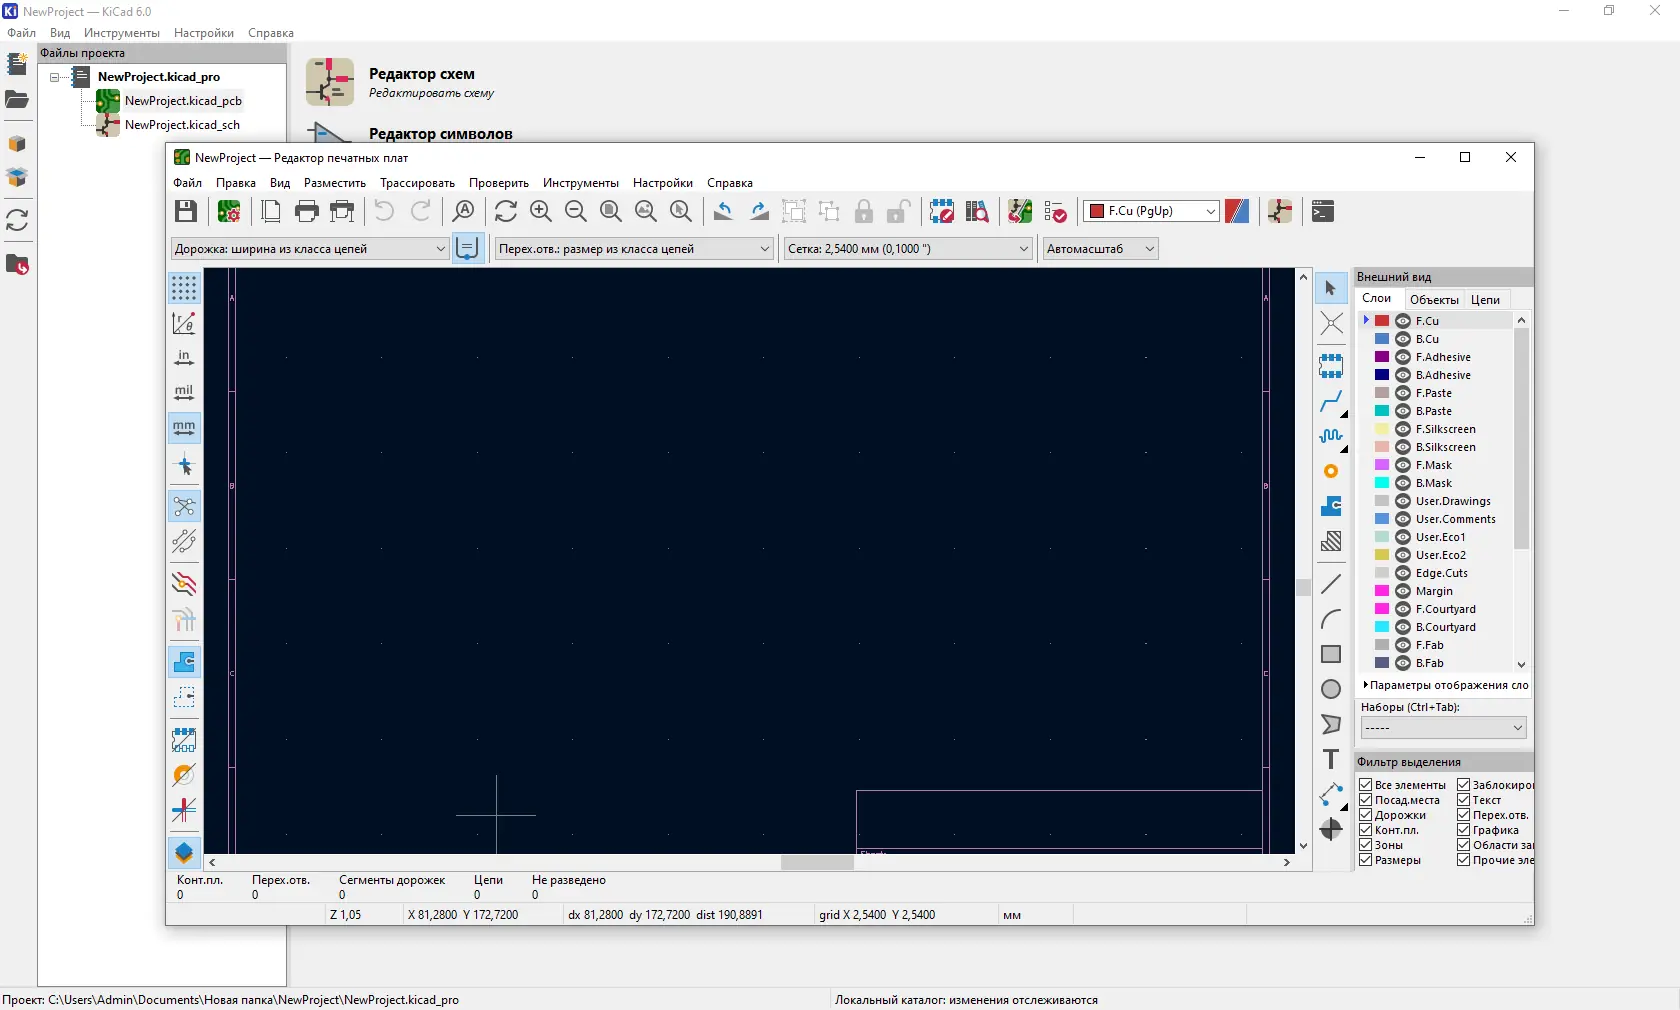Uncheck the Текст filter checkbox
The image size is (1680, 1010).
1463,800
